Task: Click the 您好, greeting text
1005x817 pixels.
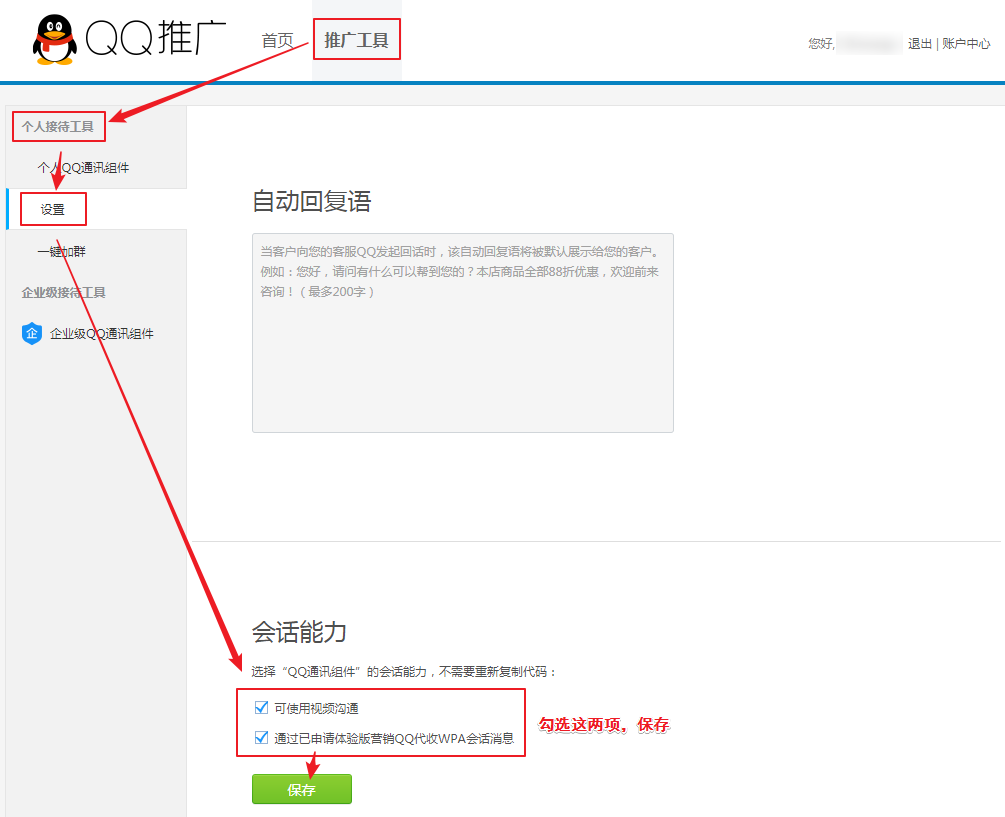Action: tap(821, 44)
